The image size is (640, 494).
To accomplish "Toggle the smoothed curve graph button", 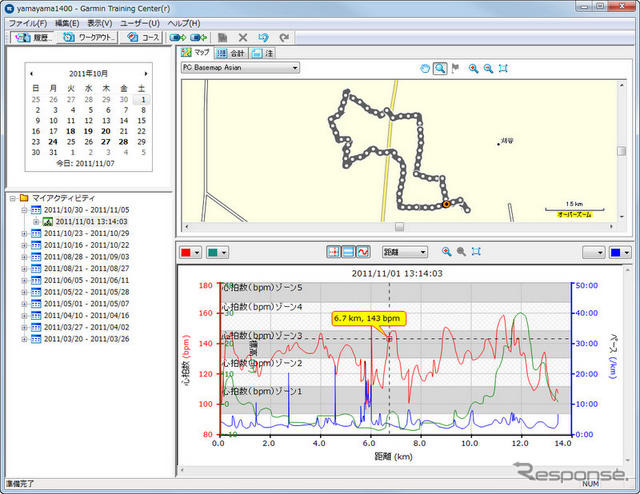I will (x=364, y=252).
